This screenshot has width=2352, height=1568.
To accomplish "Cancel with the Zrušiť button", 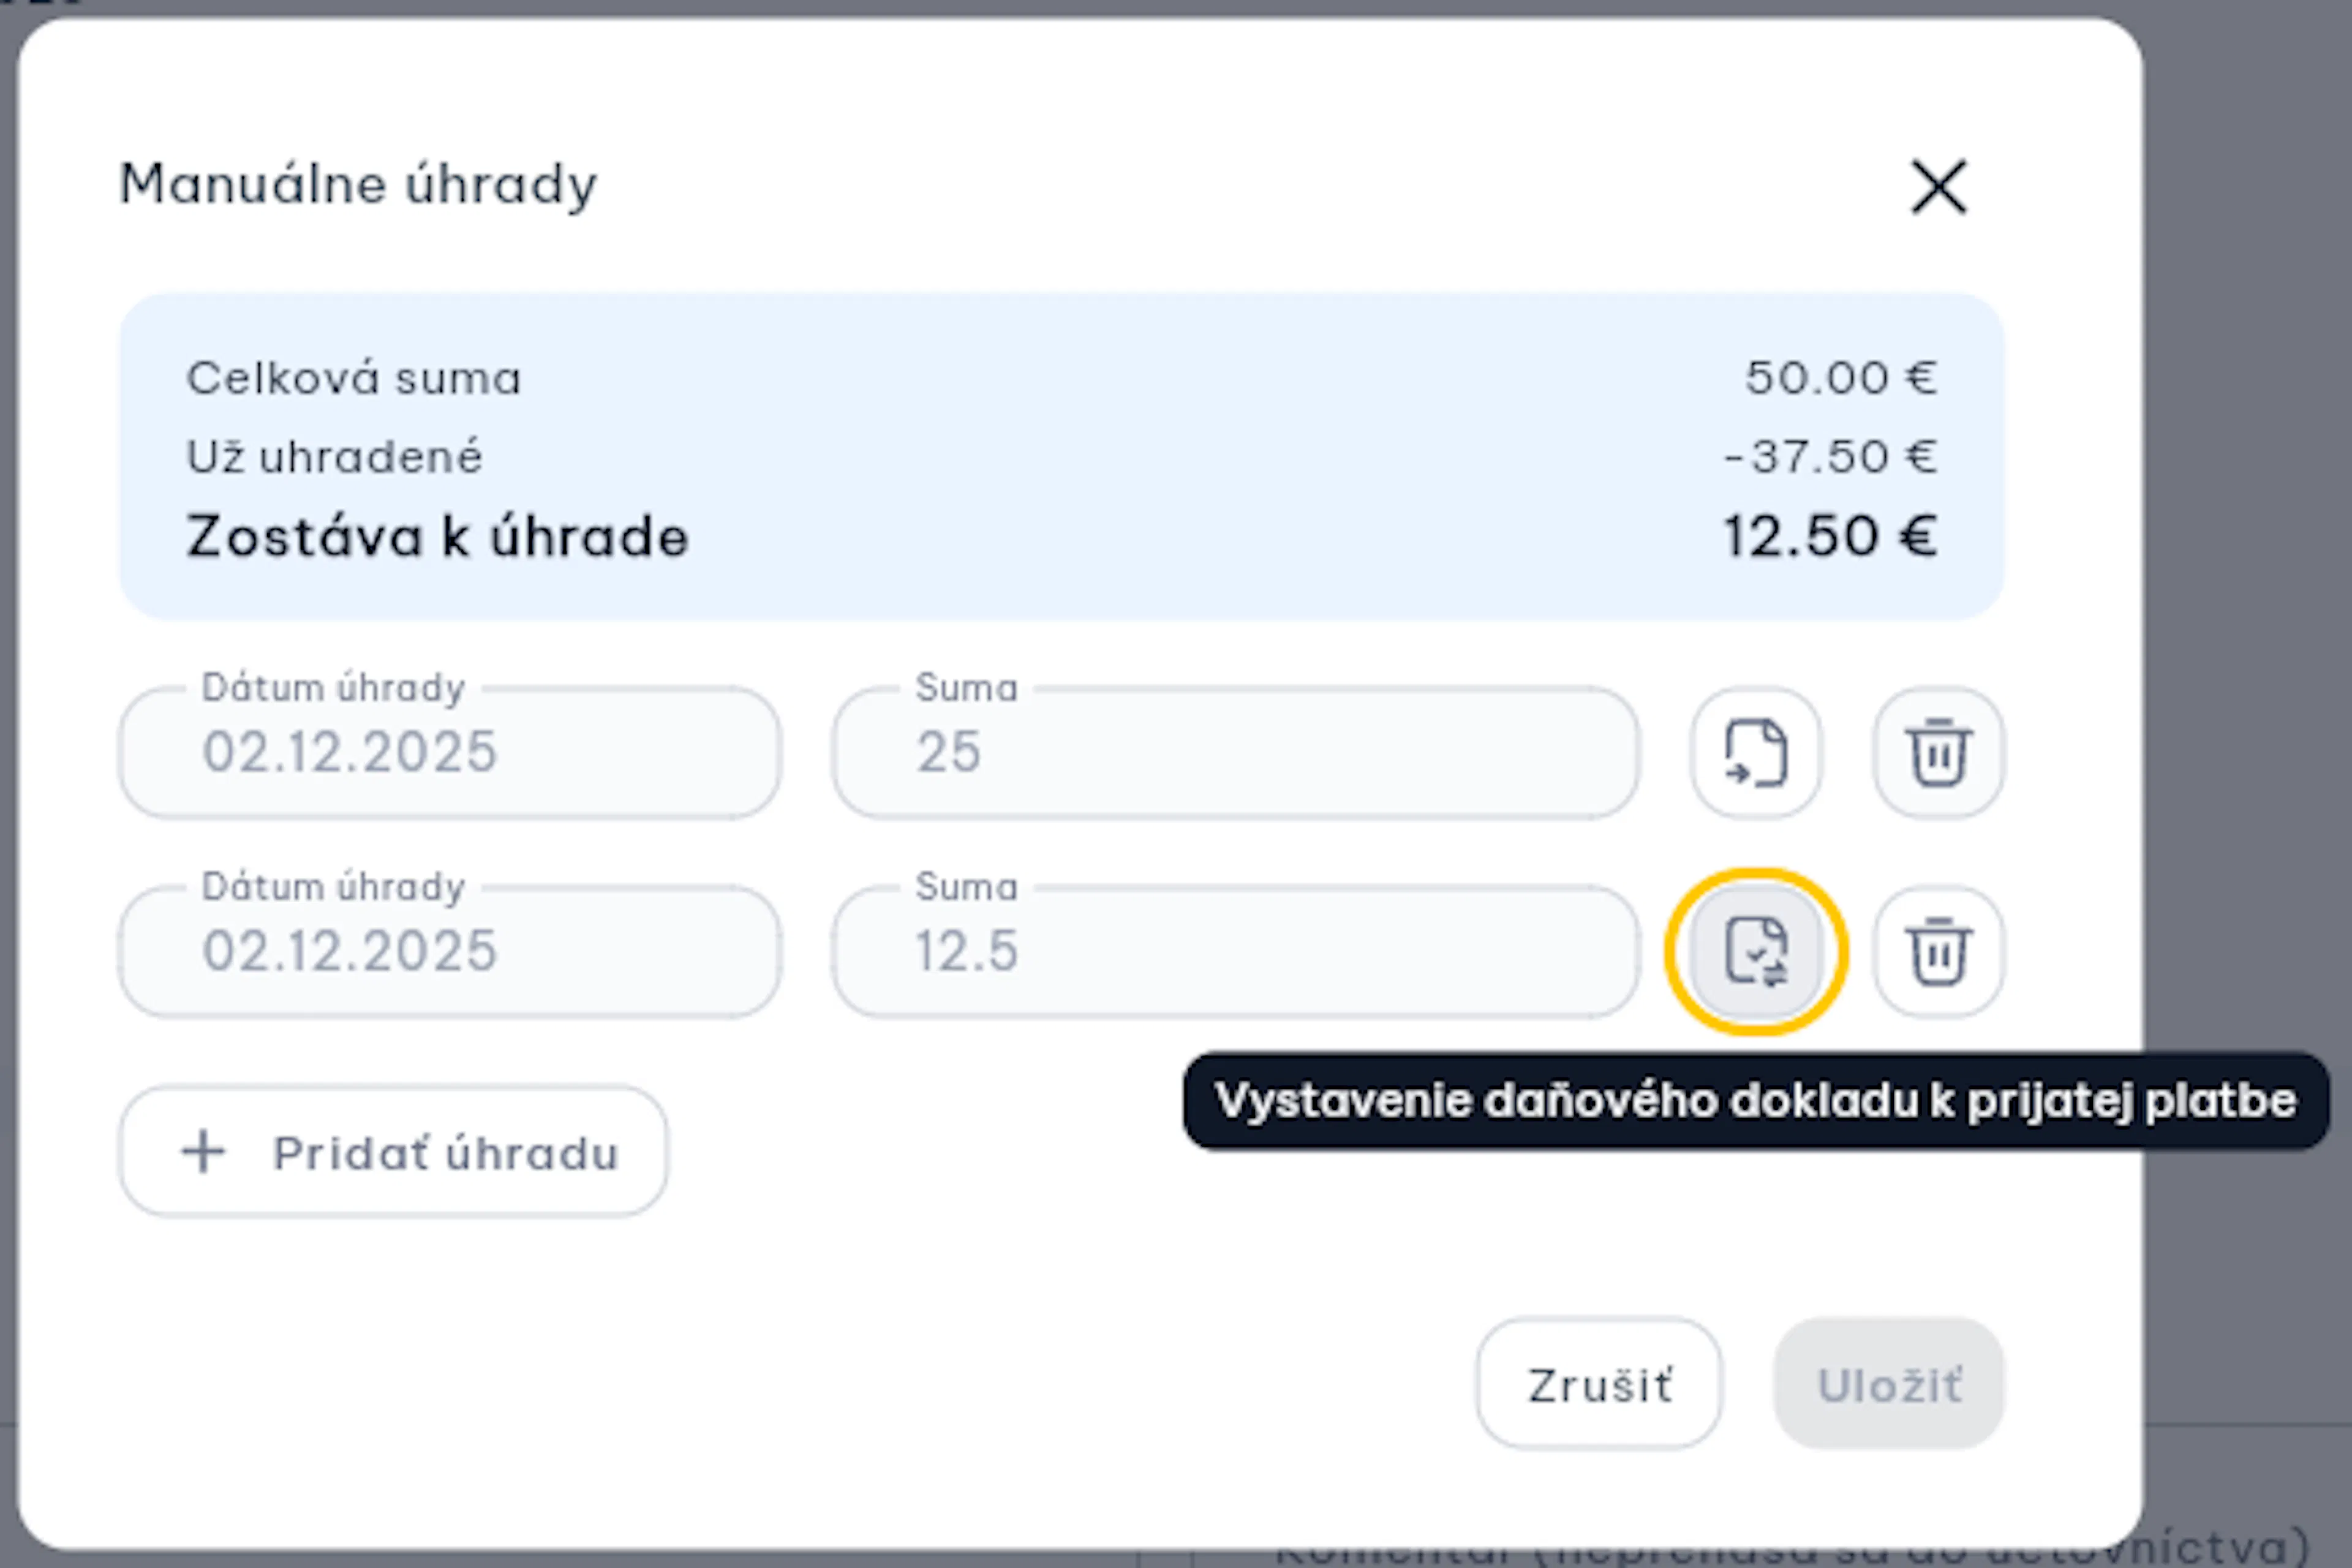I will 1599,1384.
